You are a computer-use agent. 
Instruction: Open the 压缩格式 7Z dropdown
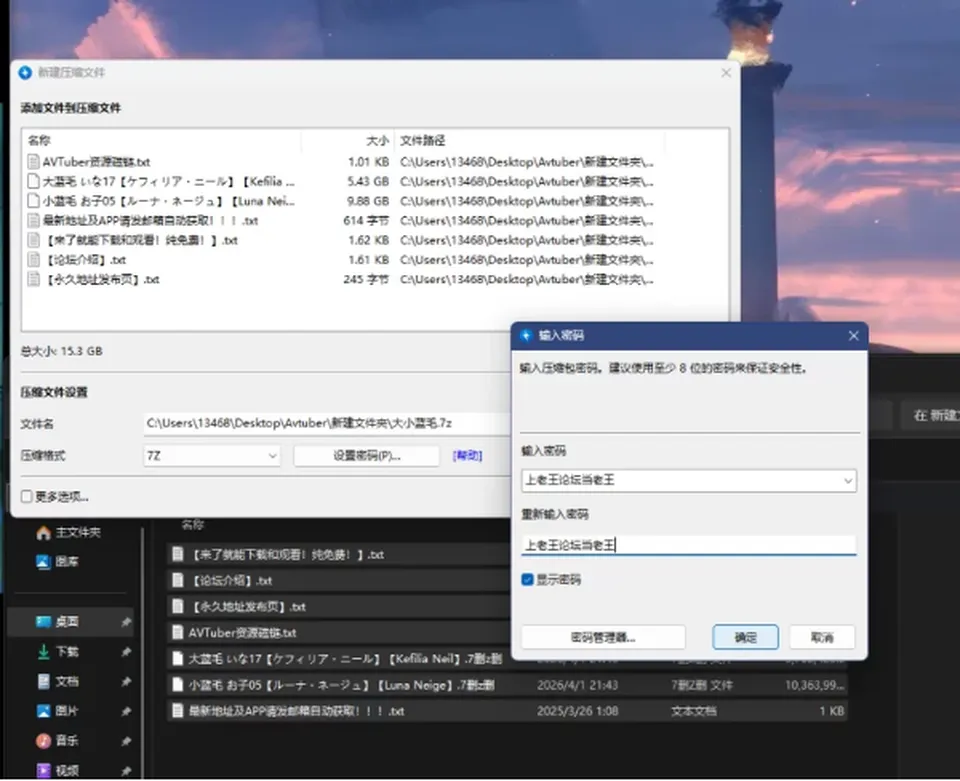coord(212,455)
